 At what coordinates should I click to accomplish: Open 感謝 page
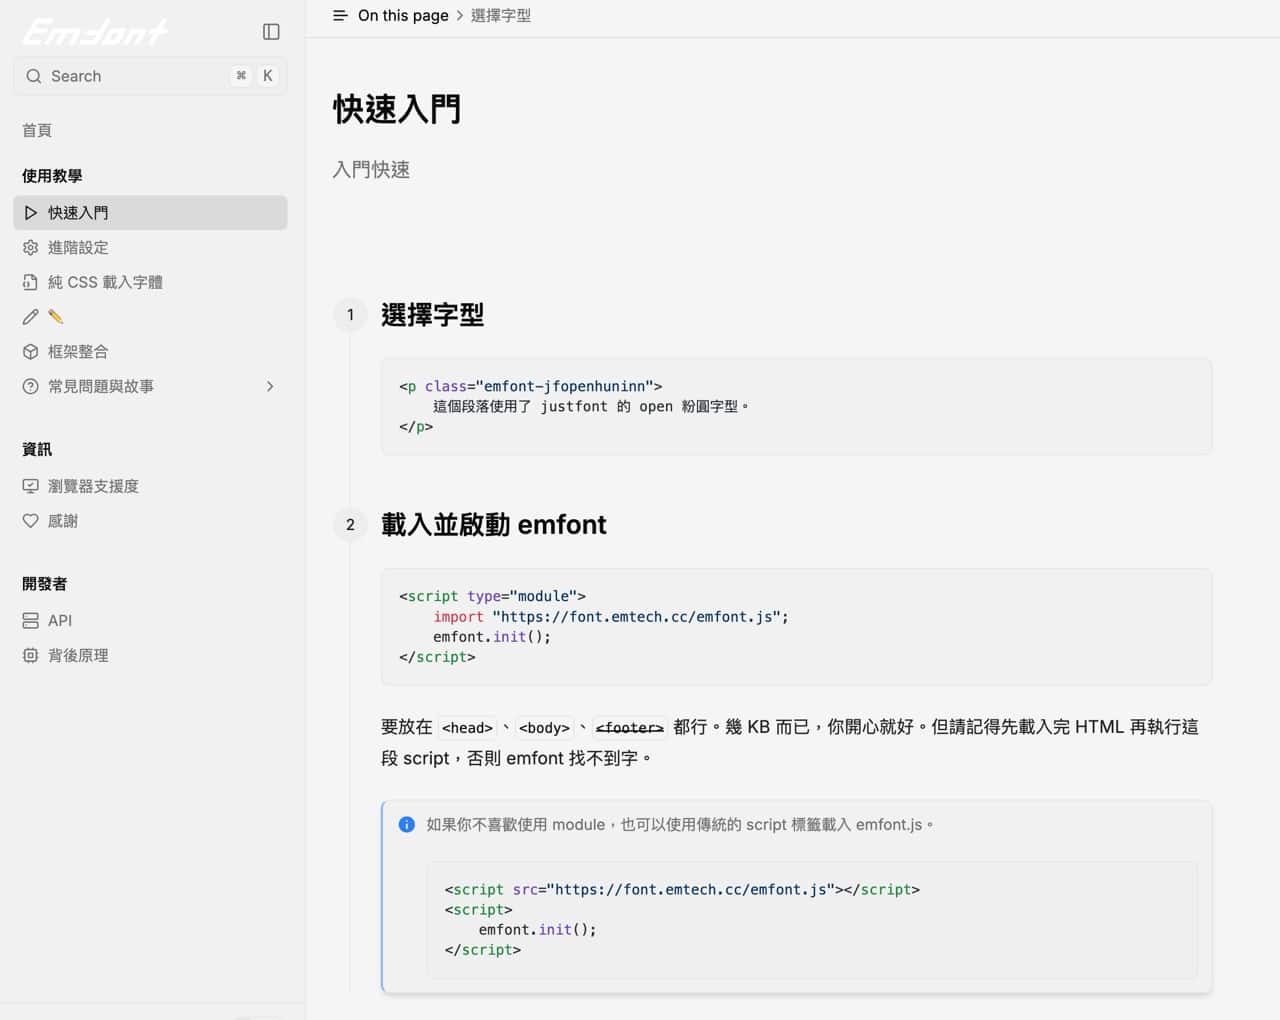pos(150,521)
